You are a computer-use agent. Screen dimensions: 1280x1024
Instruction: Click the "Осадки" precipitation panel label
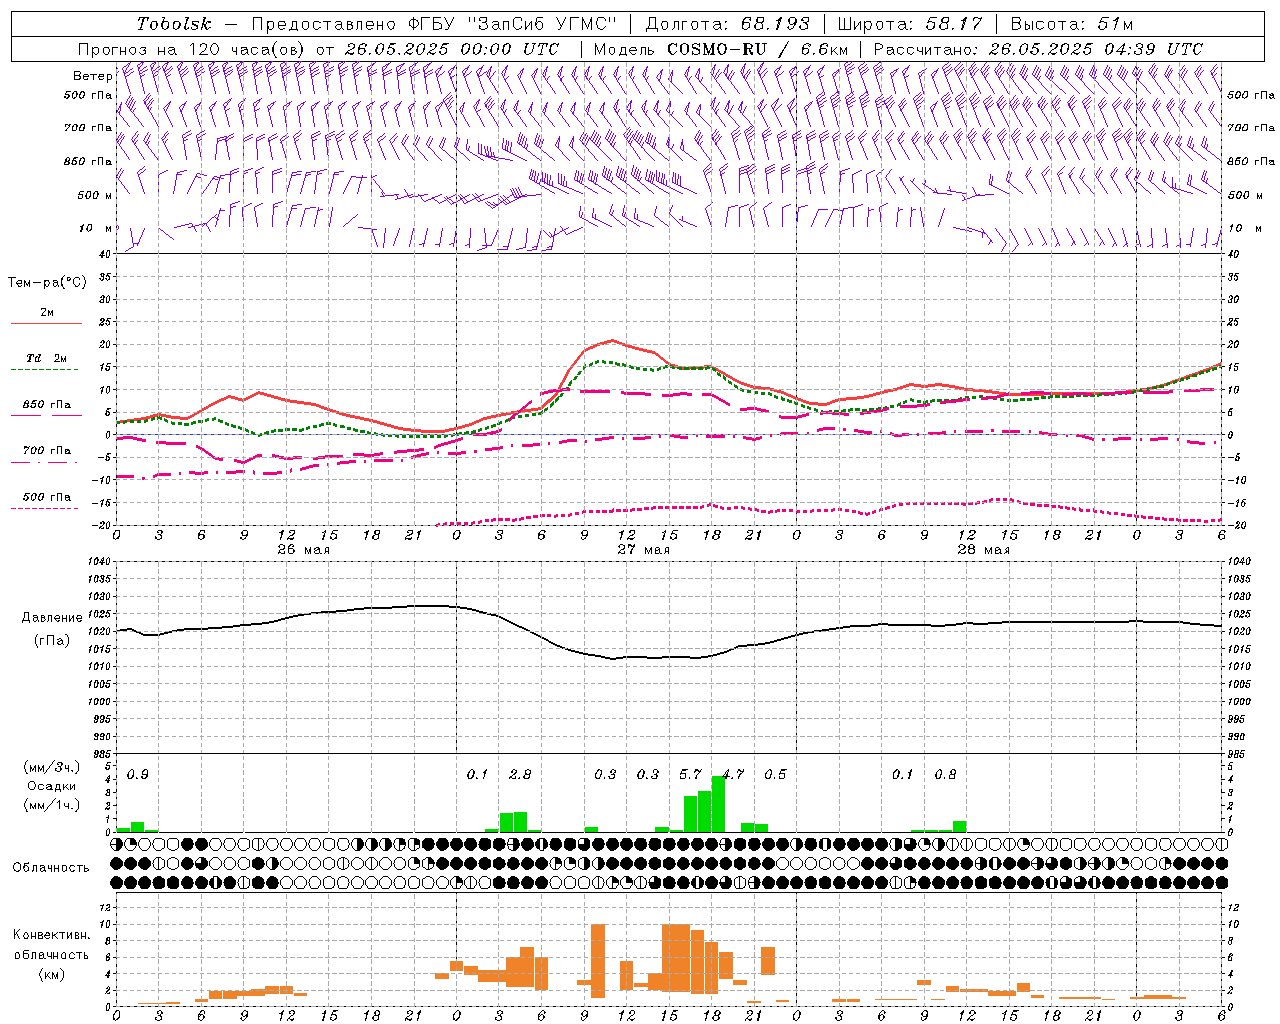click(x=51, y=786)
